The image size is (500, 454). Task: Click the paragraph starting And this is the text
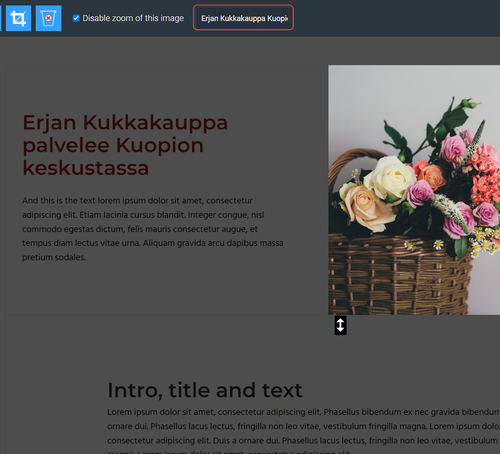[x=153, y=229]
